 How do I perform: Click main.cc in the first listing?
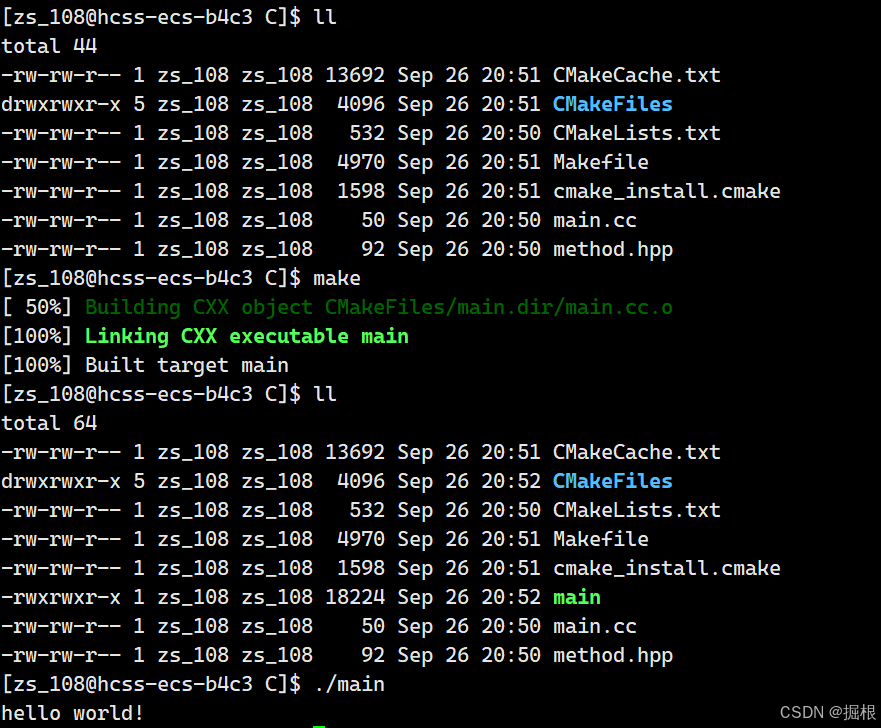(x=594, y=220)
